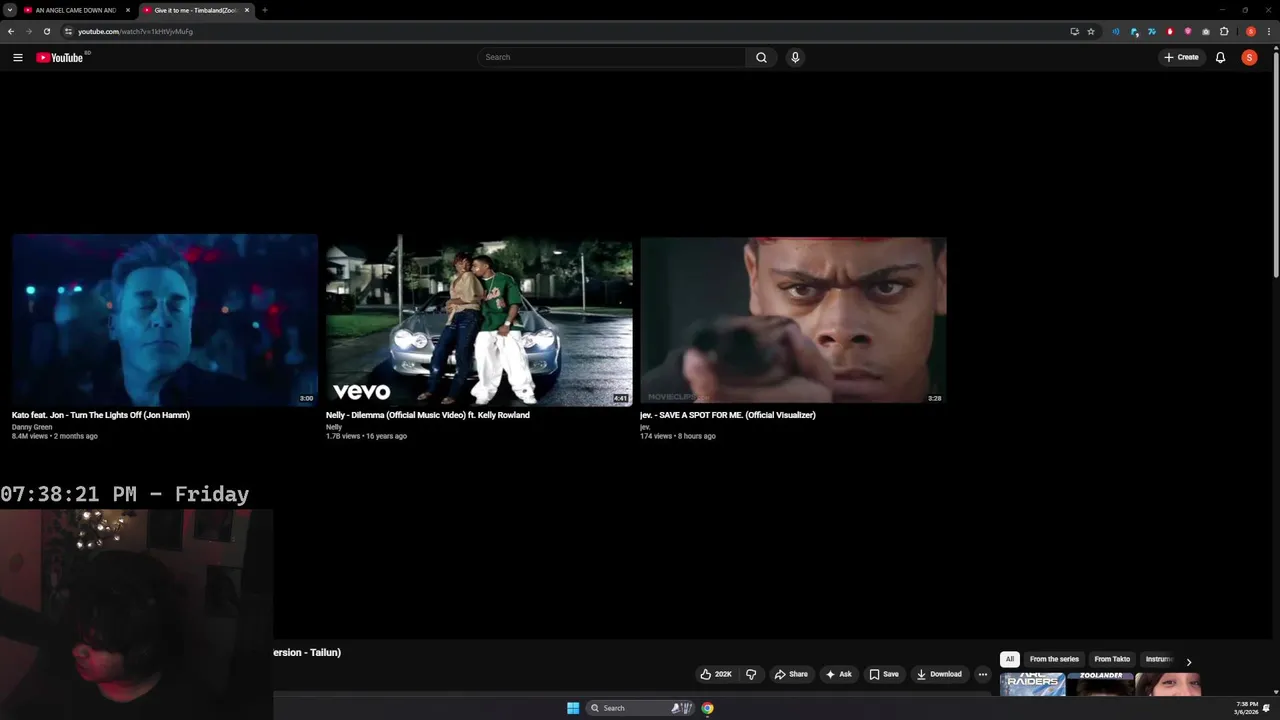Save video to playlist
This screenshot has width=1280, height=720.
(x=884, y=674)
